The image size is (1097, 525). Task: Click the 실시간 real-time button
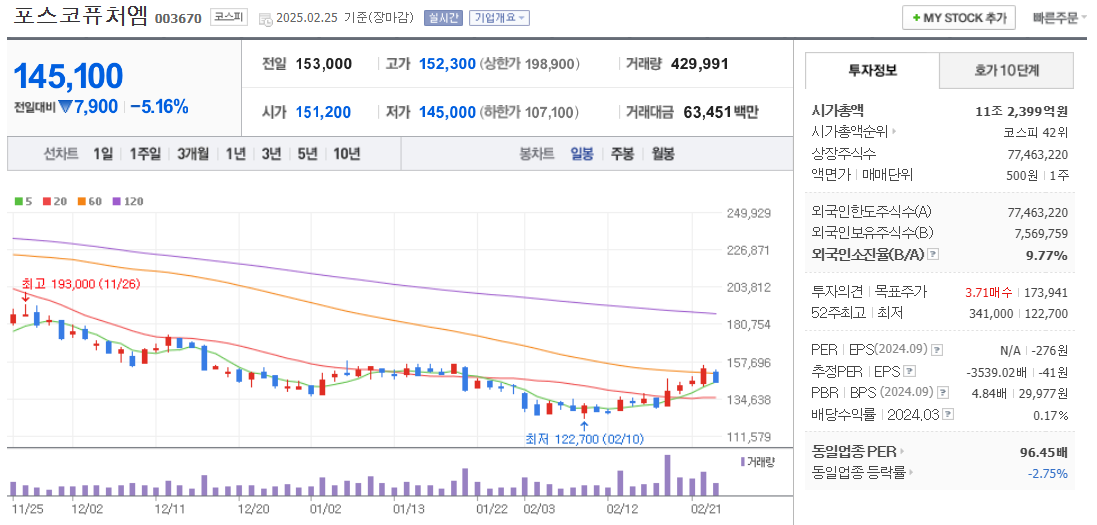[x=443, y=18]
